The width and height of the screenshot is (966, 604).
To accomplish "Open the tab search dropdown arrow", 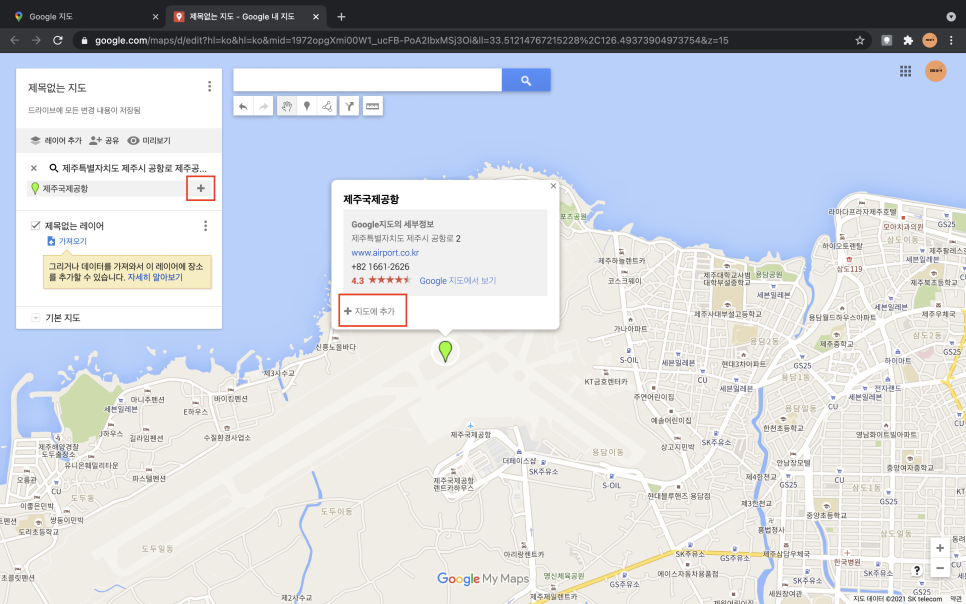I will click(951, 17).
